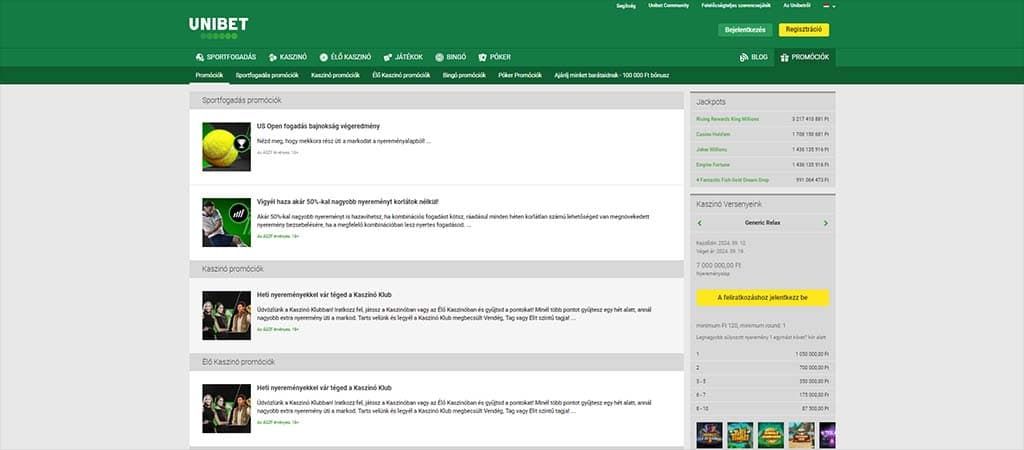Open the Játékok section

[403, 57]
